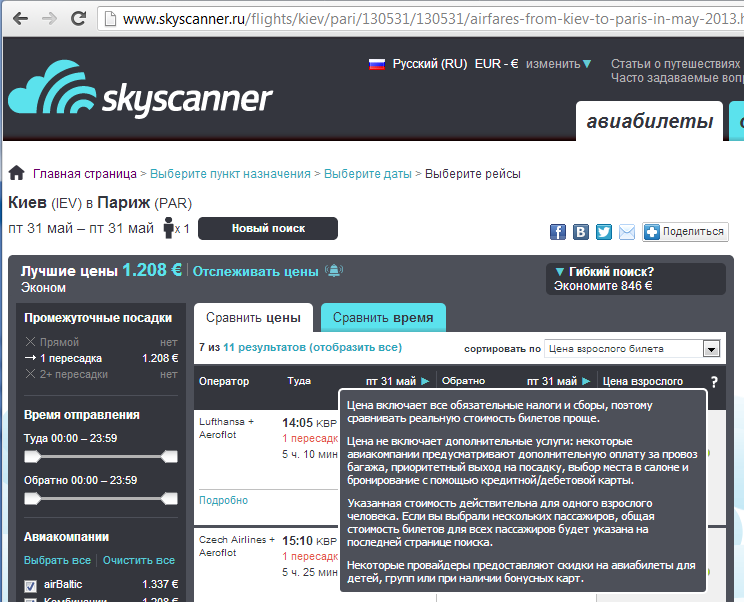The image size is (744, 602).
Task: Click the browser address bar
Action: tap(420, 18)
